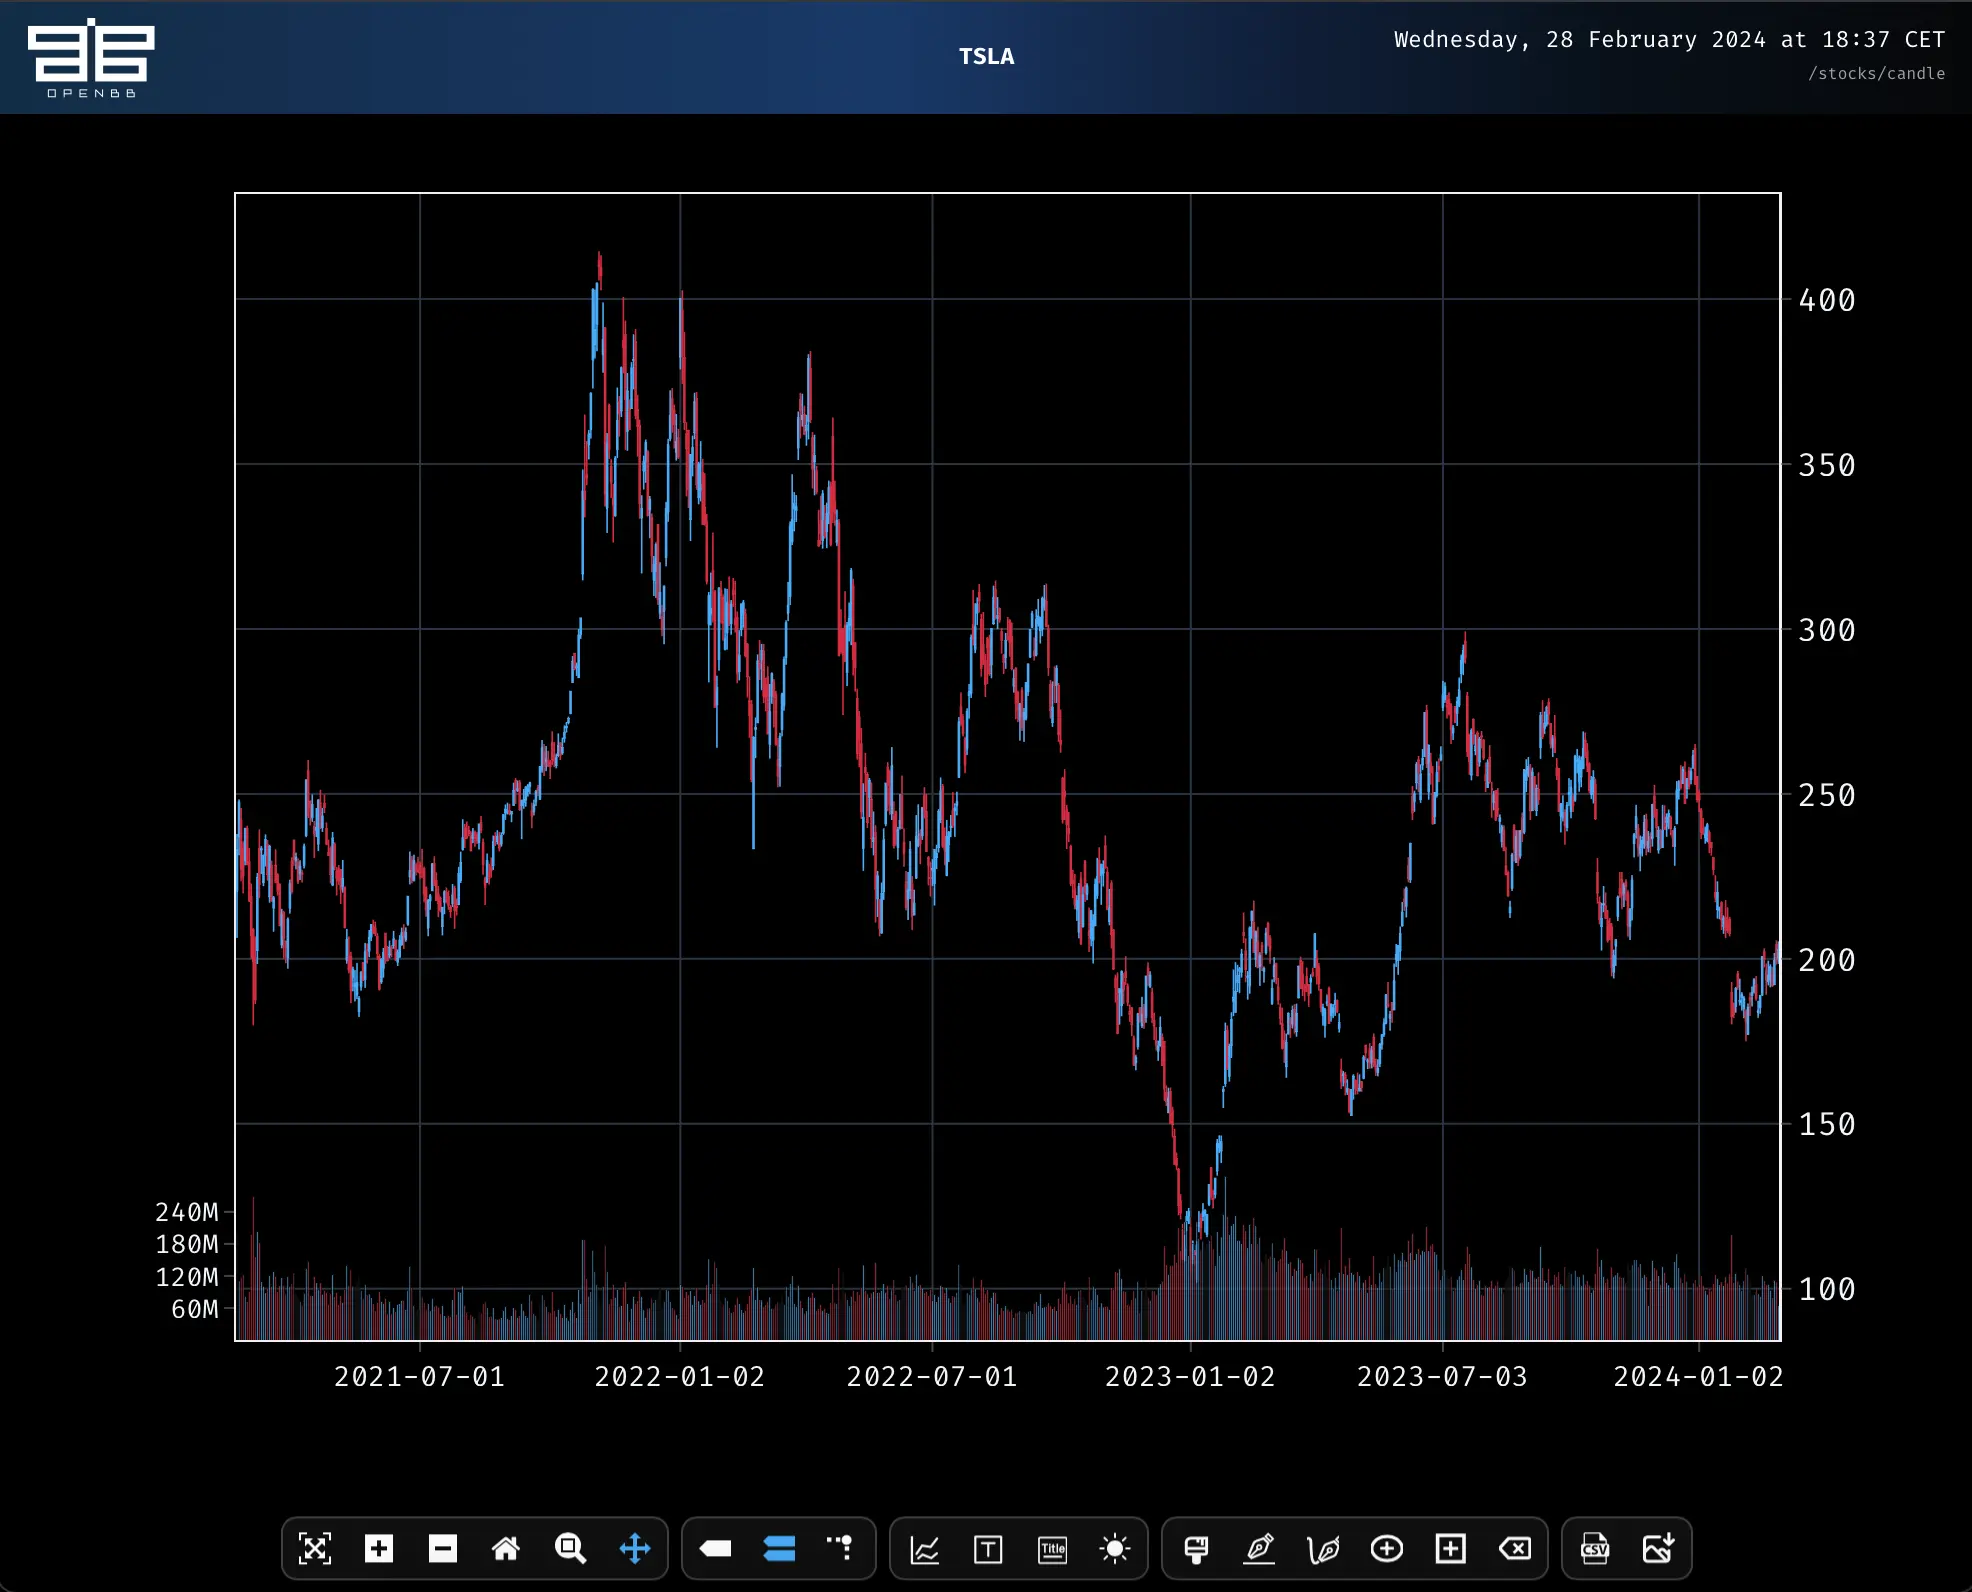Viewport: 1972px width, 1592px height.
Task: Click the 2023-07-03 date axis label
Action: [x=1442, y=1378]
